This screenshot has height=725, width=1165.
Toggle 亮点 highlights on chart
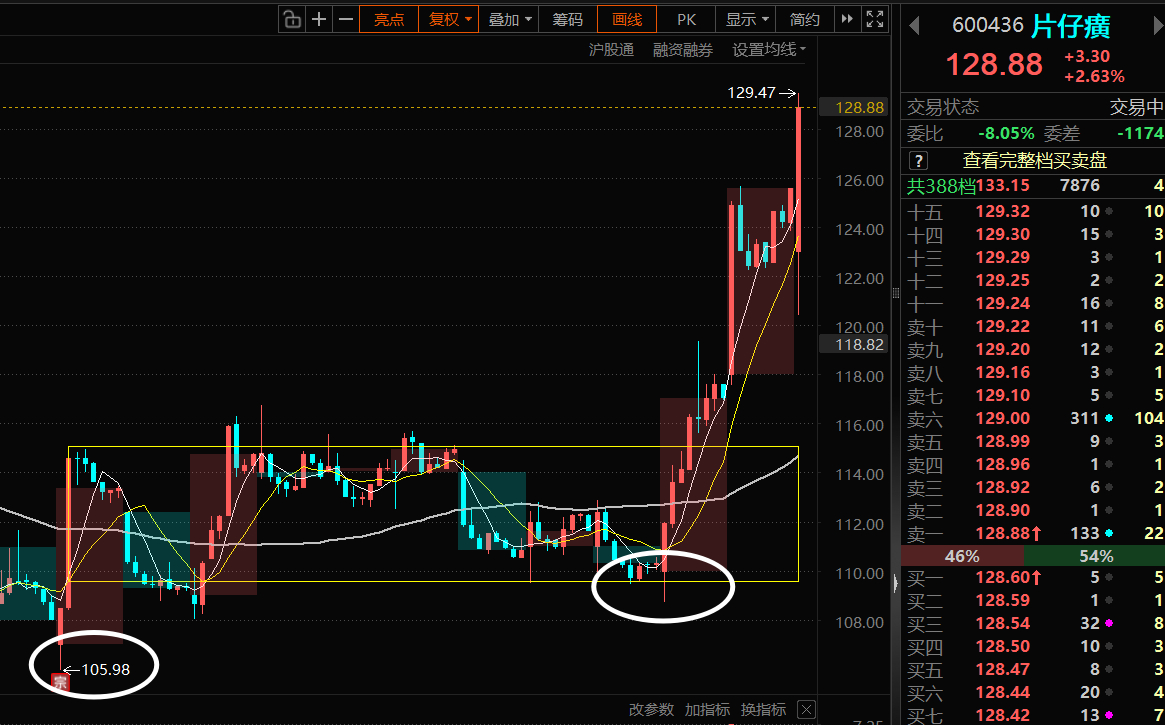(389, 19)
